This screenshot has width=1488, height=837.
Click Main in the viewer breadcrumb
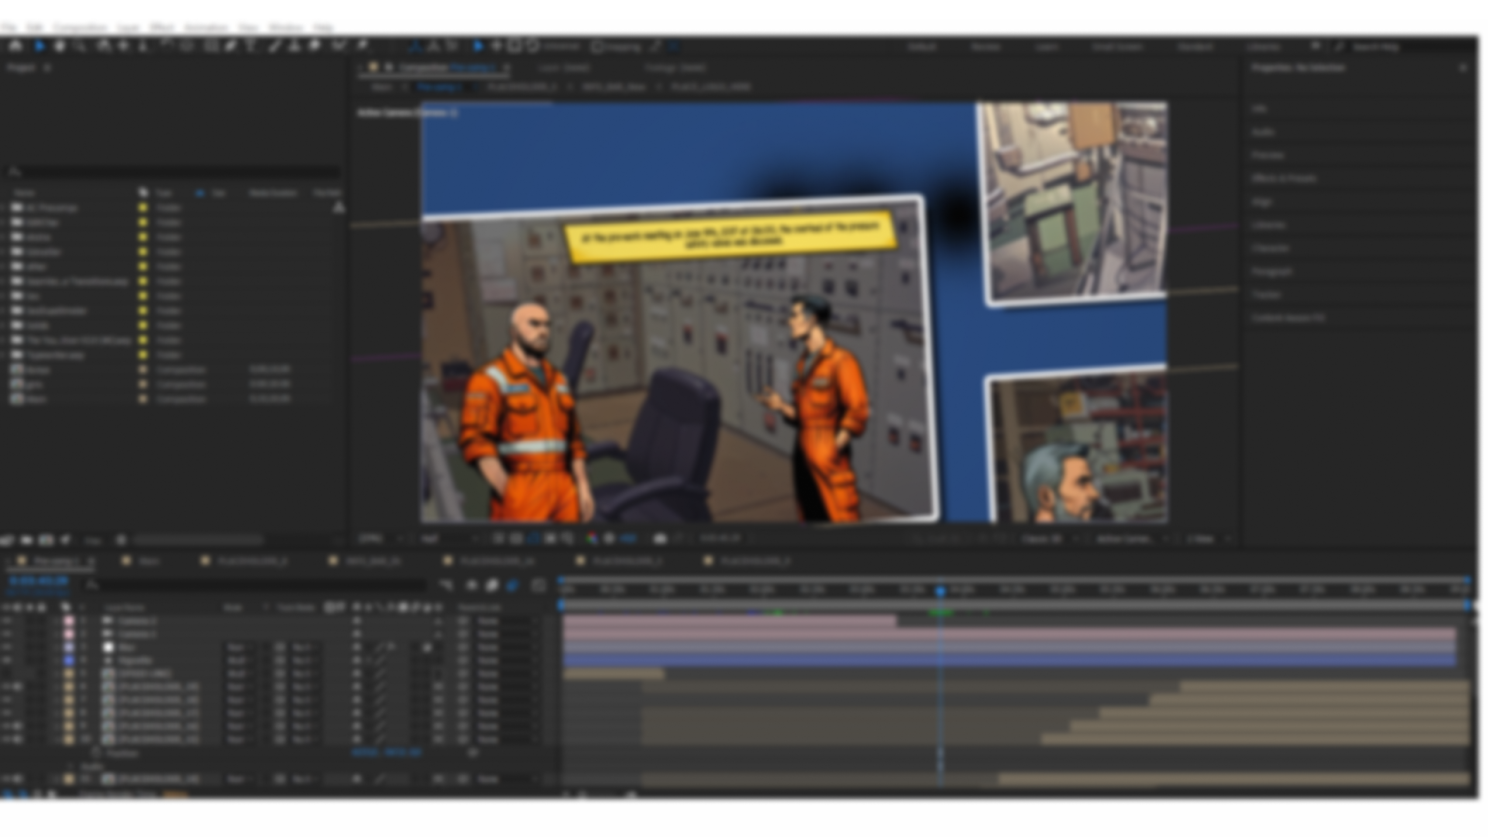pyautogui.click(x=381, y=87)
